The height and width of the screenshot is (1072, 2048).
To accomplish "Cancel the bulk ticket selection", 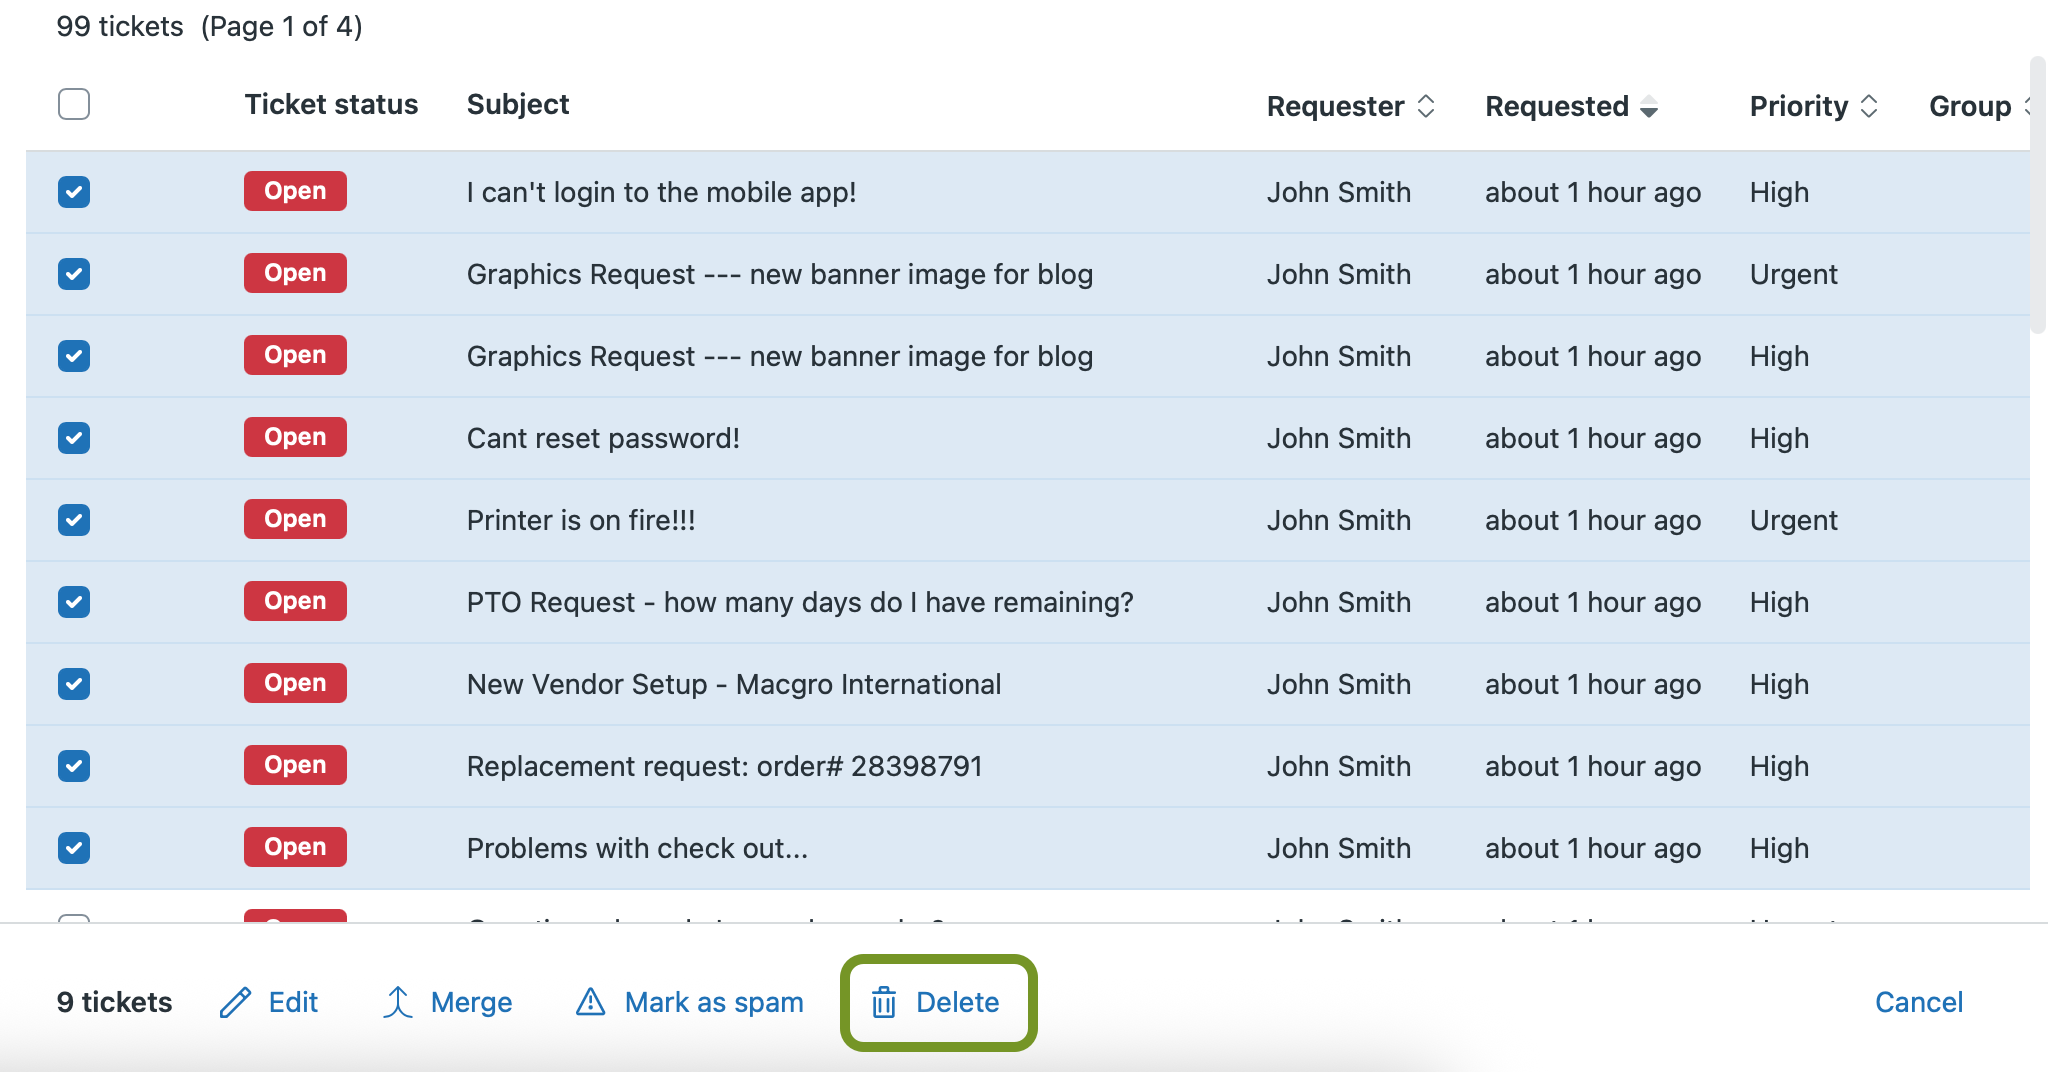I will pyautogui.click(x=1919, y=1001).
